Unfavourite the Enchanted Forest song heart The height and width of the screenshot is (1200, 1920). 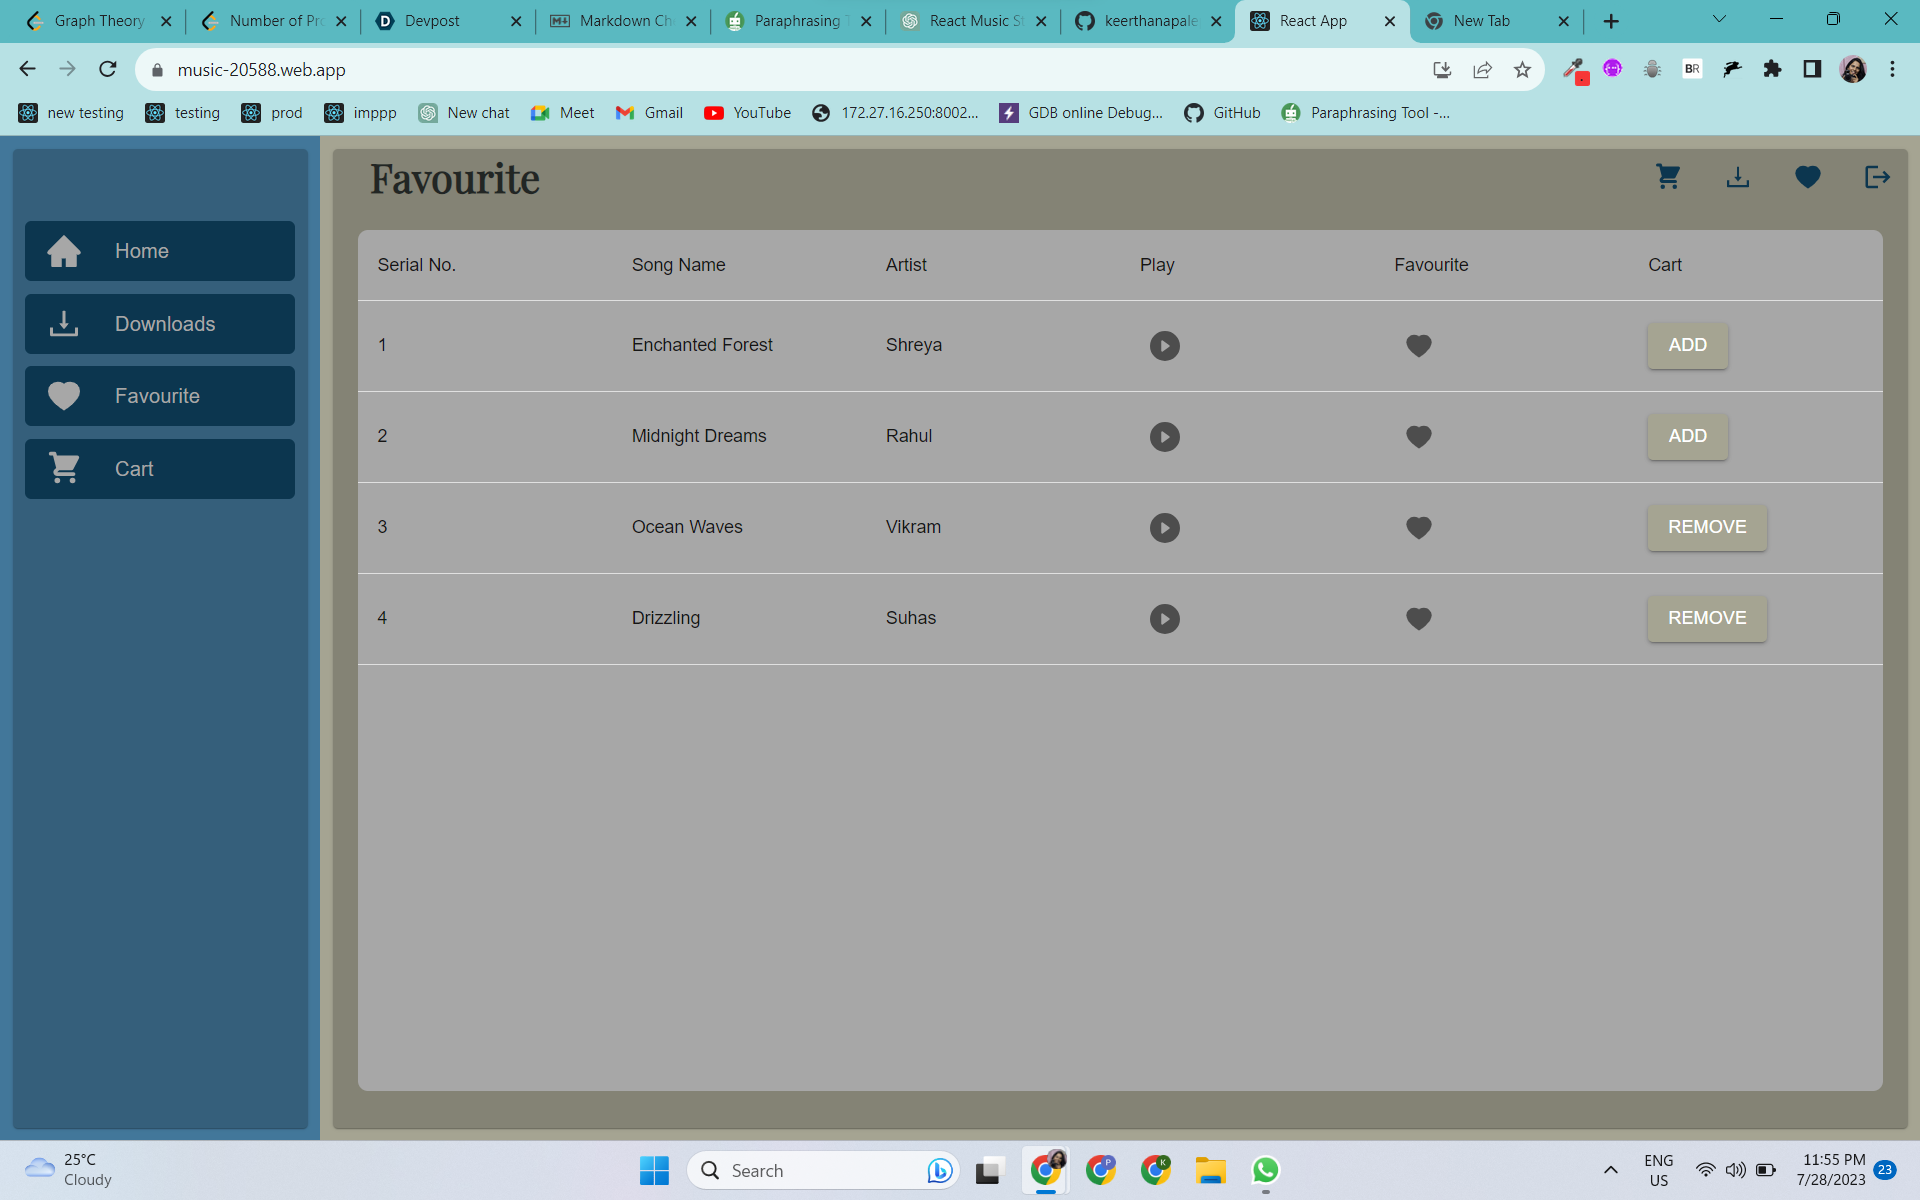[x=1418, y=346]
